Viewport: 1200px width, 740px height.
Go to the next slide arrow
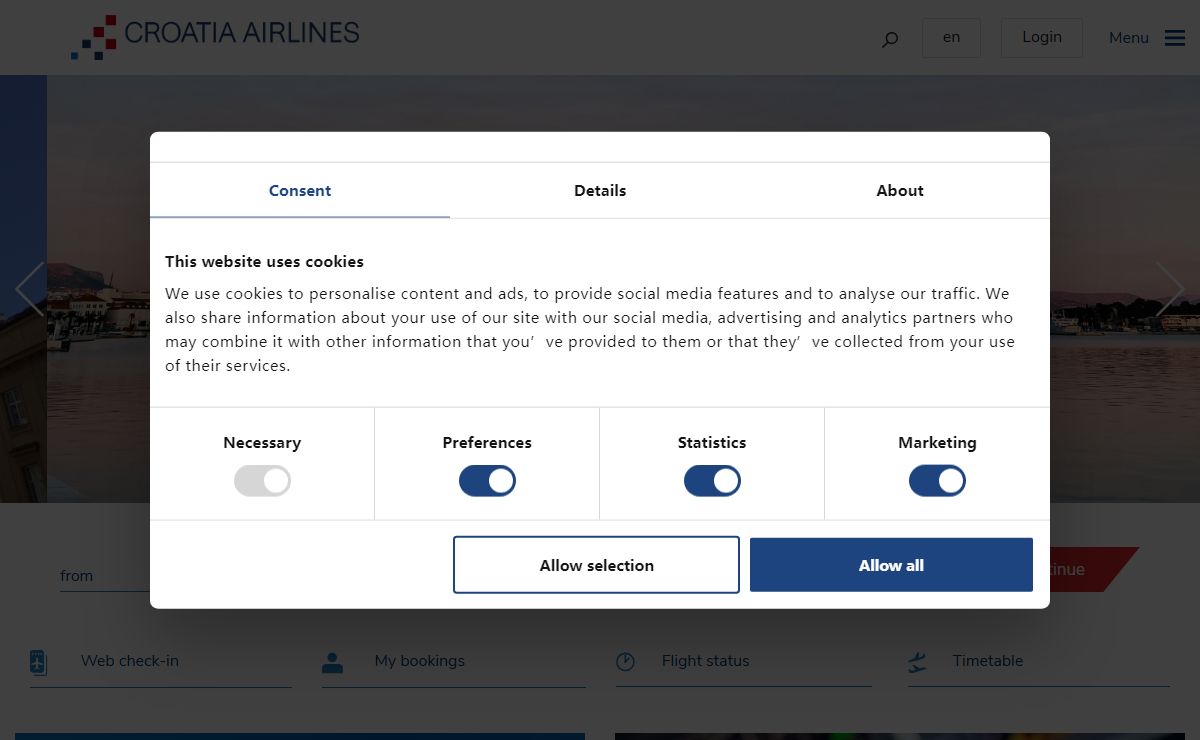coord(1170,289)
